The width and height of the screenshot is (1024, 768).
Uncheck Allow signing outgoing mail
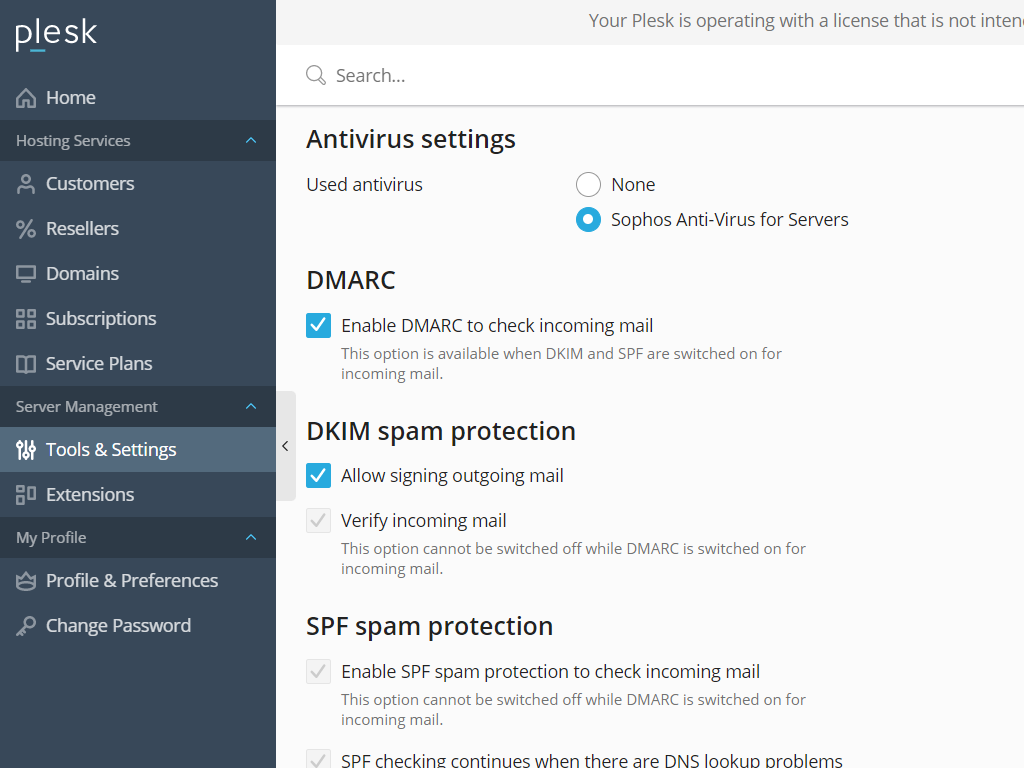[x=319, y=475]
